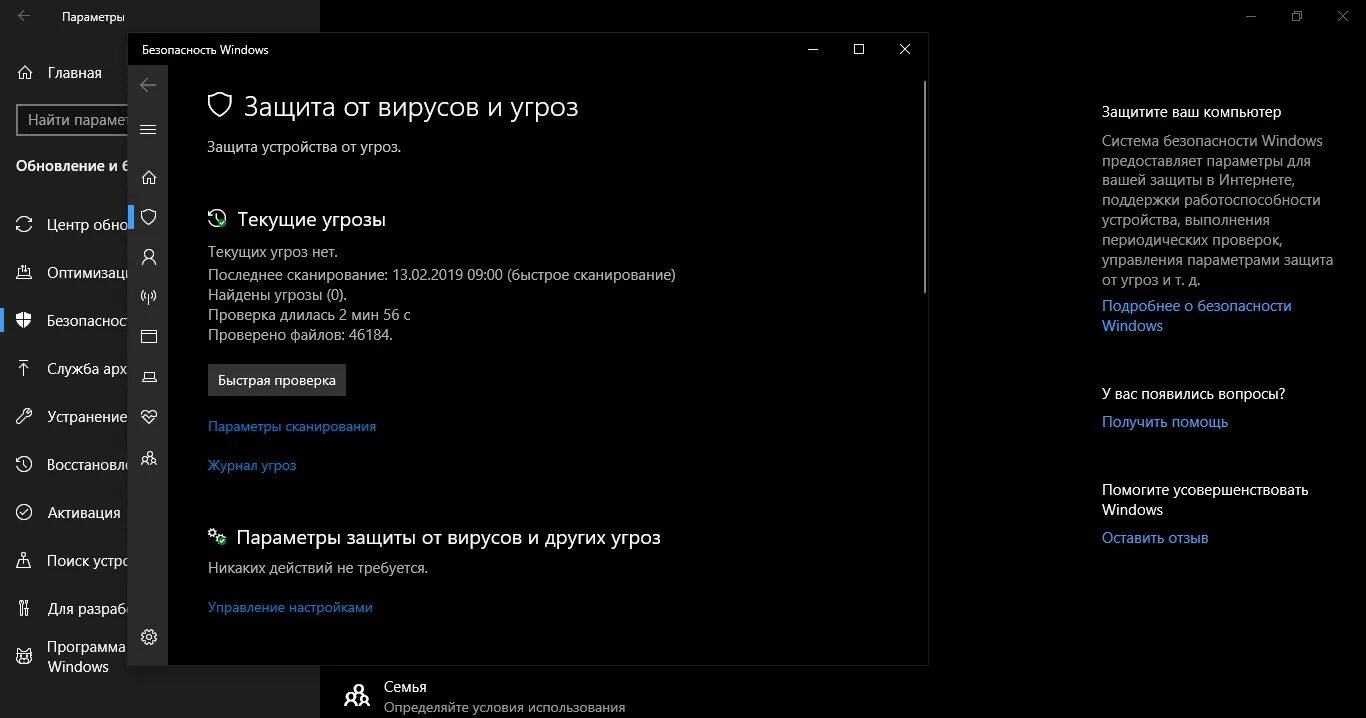Click the Семья people icon in Settings window
This screenshot has width=1366, height=718.
coord(356,696)
